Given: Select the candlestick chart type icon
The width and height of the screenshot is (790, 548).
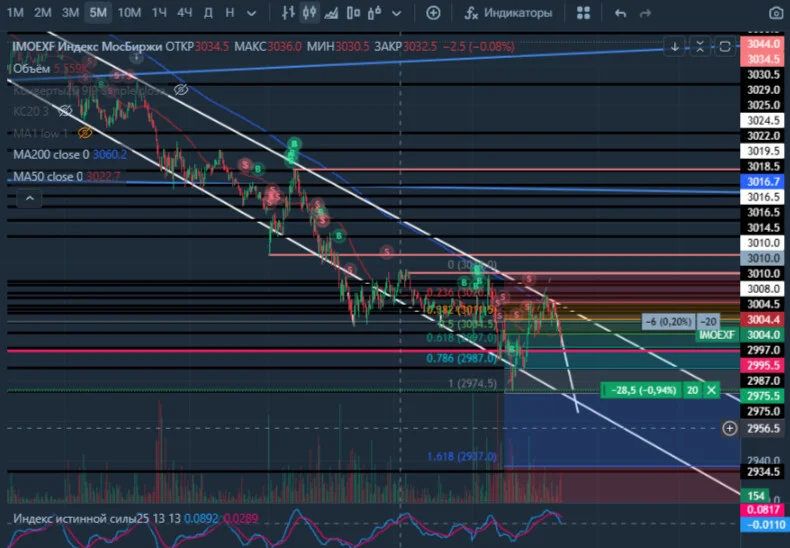Looking at the screenshot, I should (309, 13).
